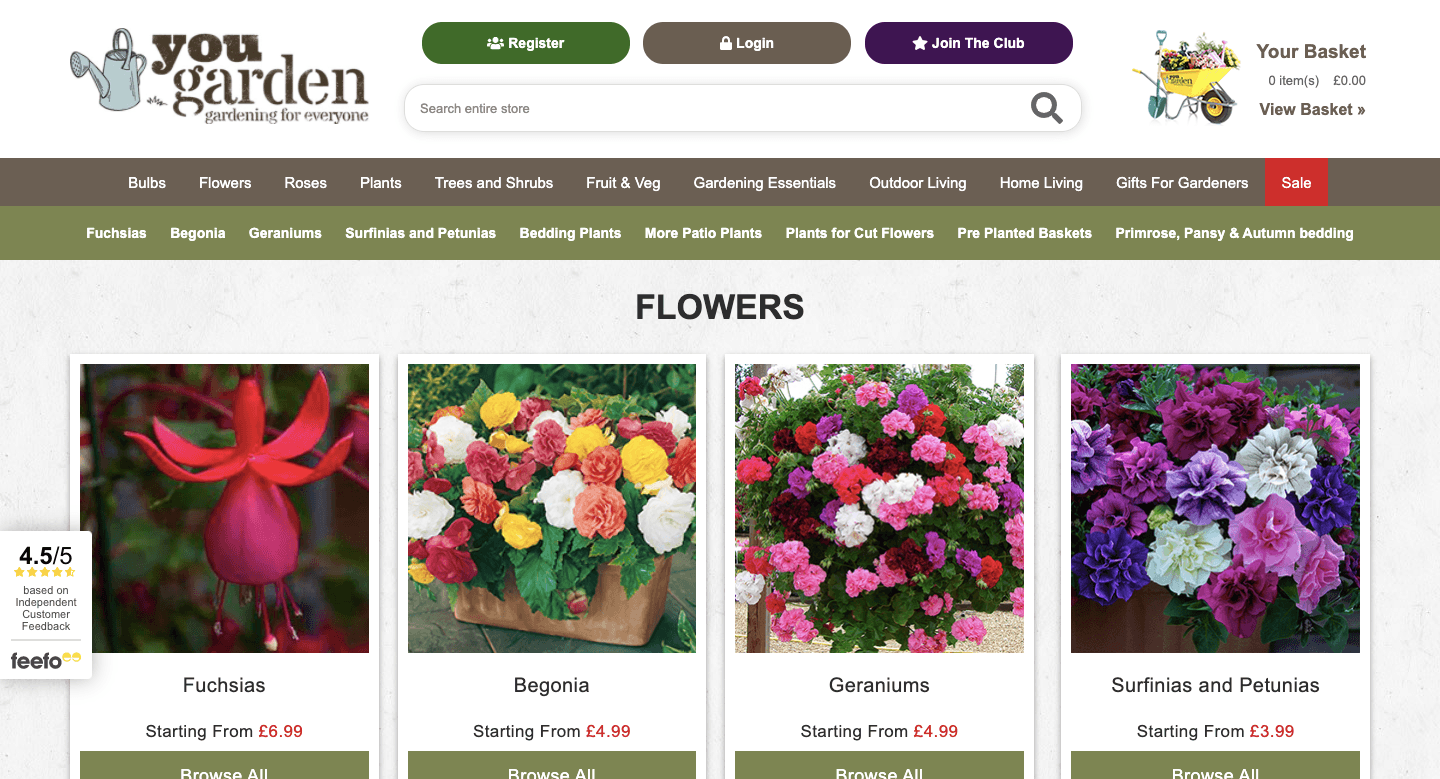Open the Gardening Essentials menu

(x=765, y=183)
